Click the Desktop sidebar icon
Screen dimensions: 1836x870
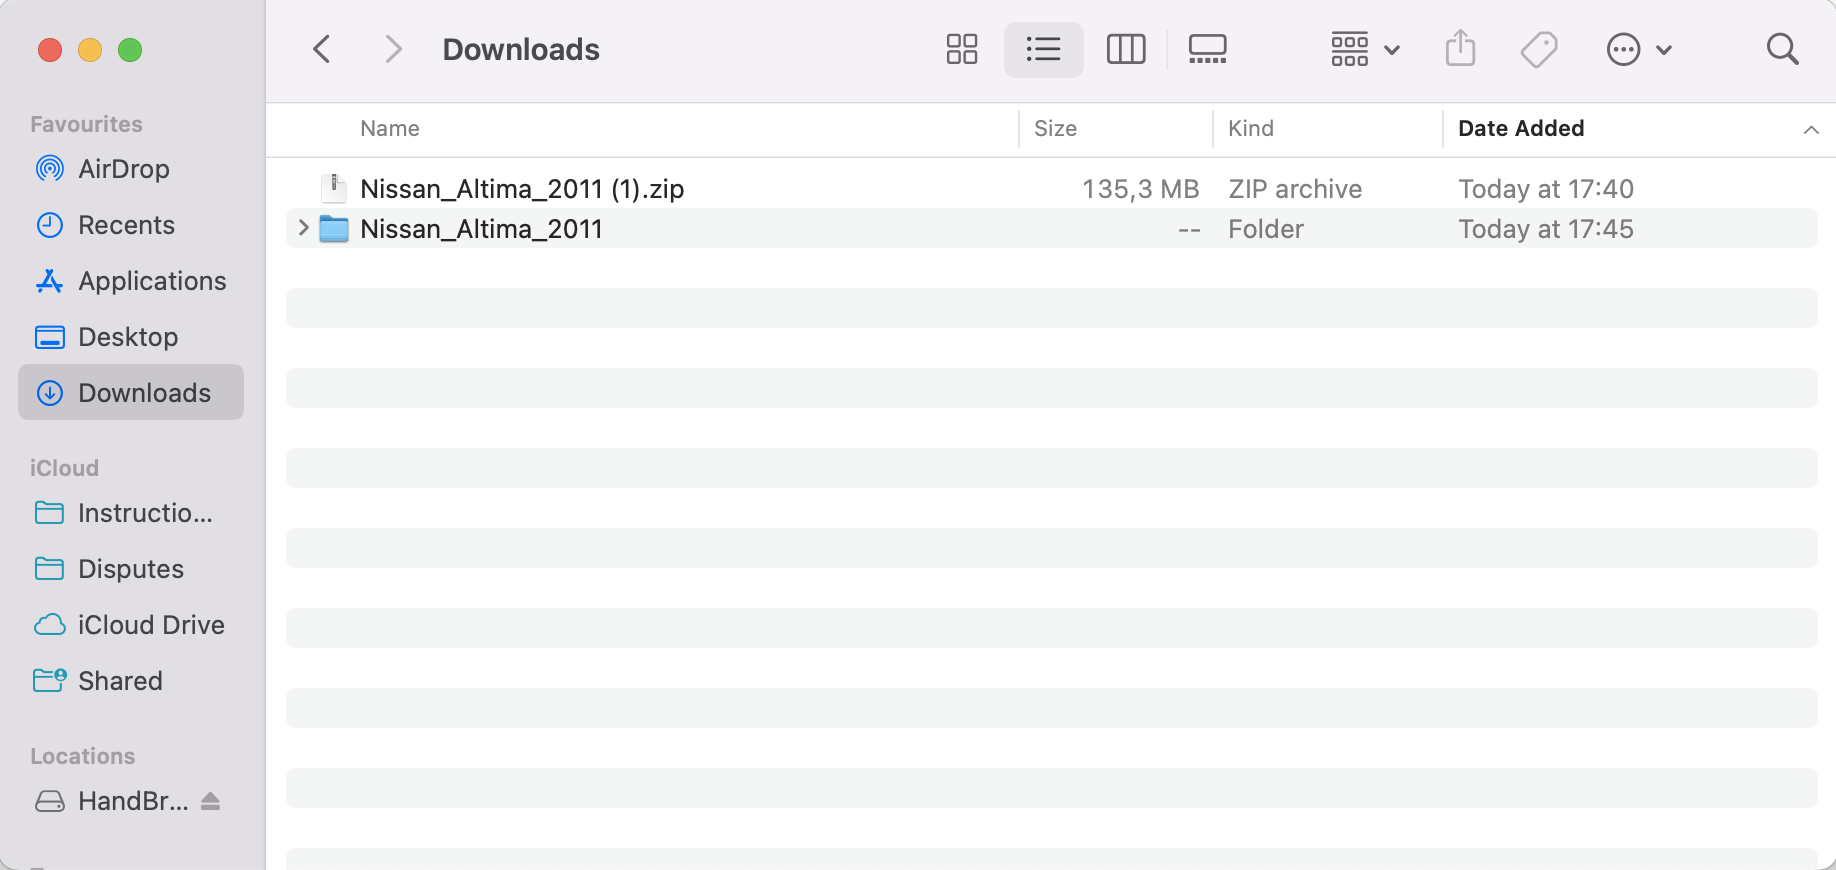50,337
